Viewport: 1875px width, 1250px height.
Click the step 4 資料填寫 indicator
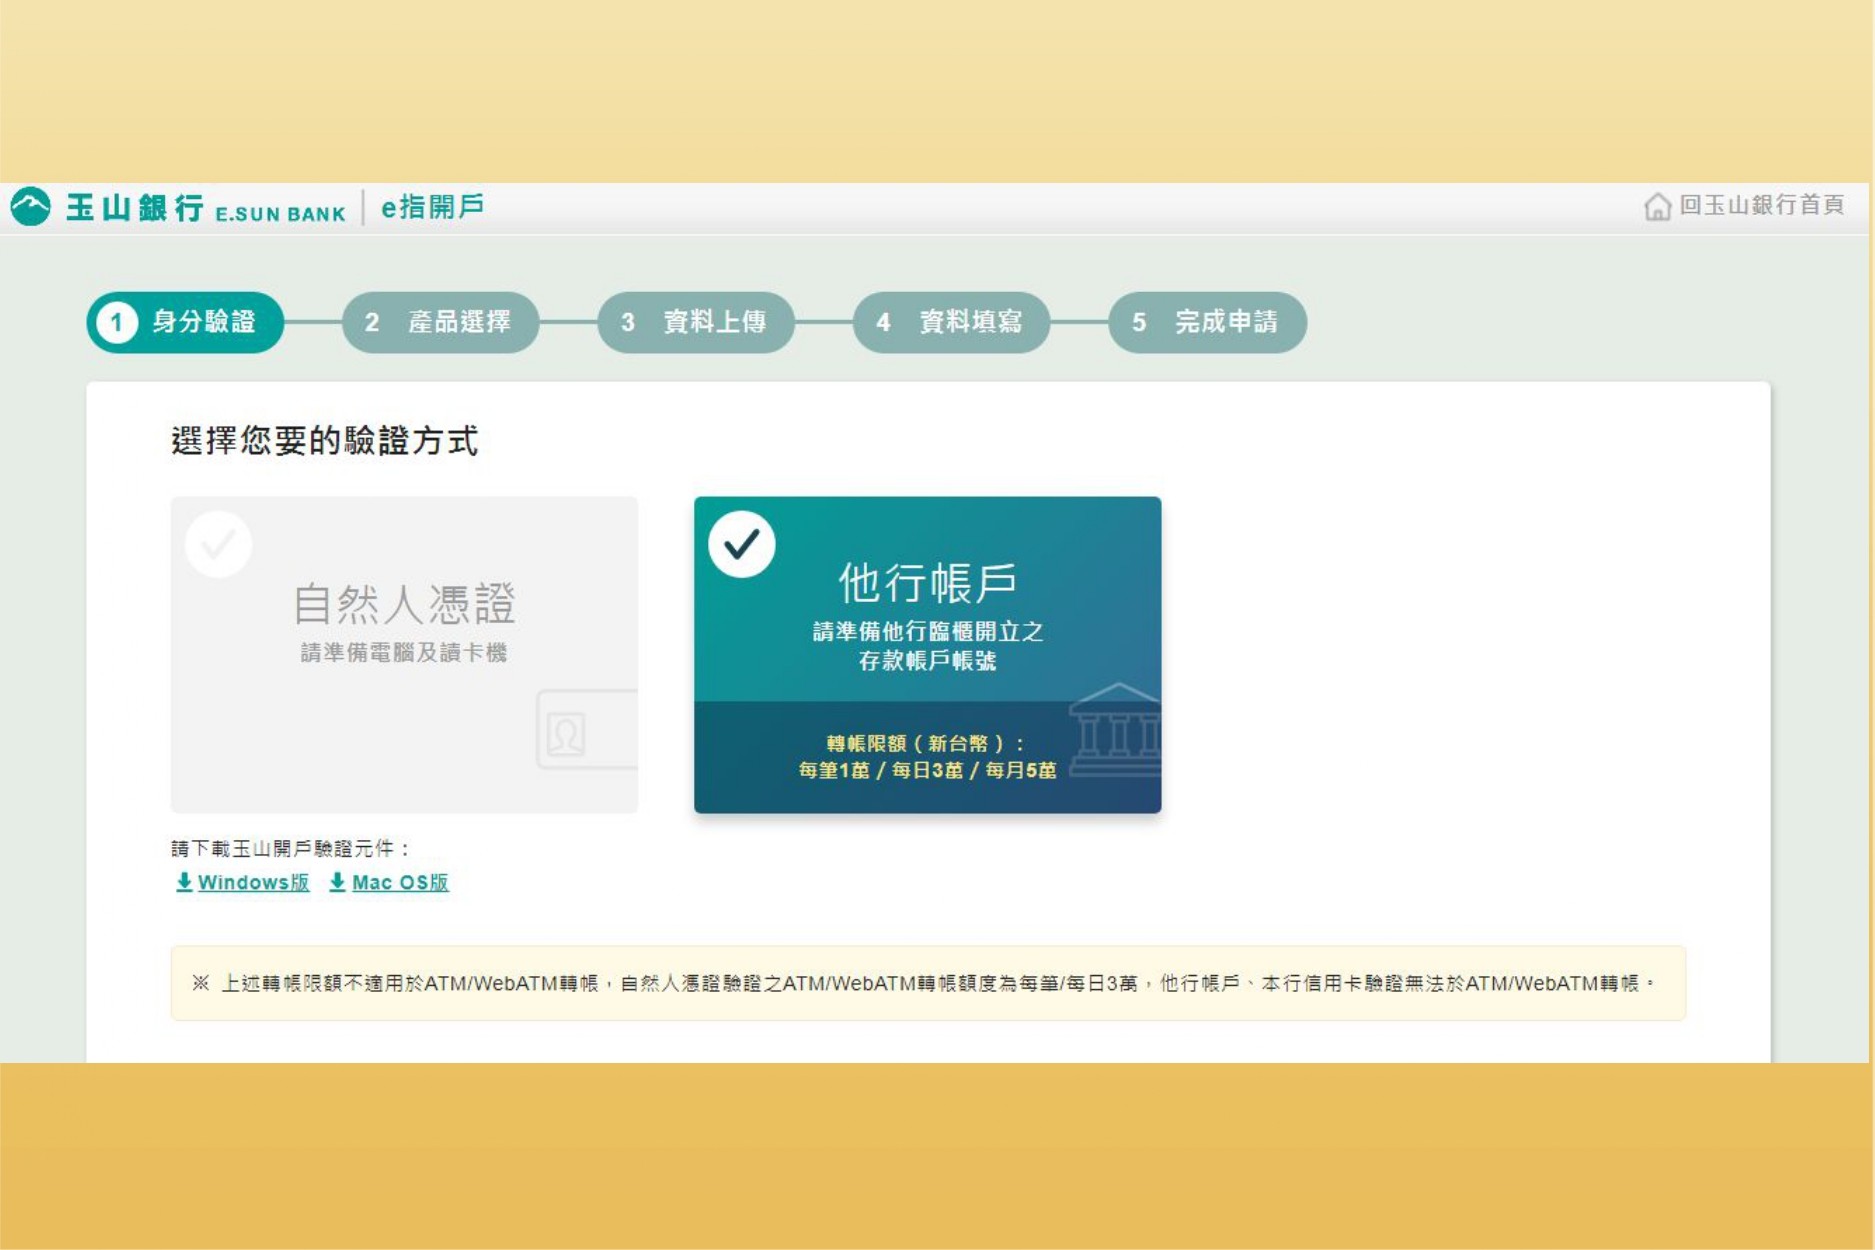[x=952, y=322]
